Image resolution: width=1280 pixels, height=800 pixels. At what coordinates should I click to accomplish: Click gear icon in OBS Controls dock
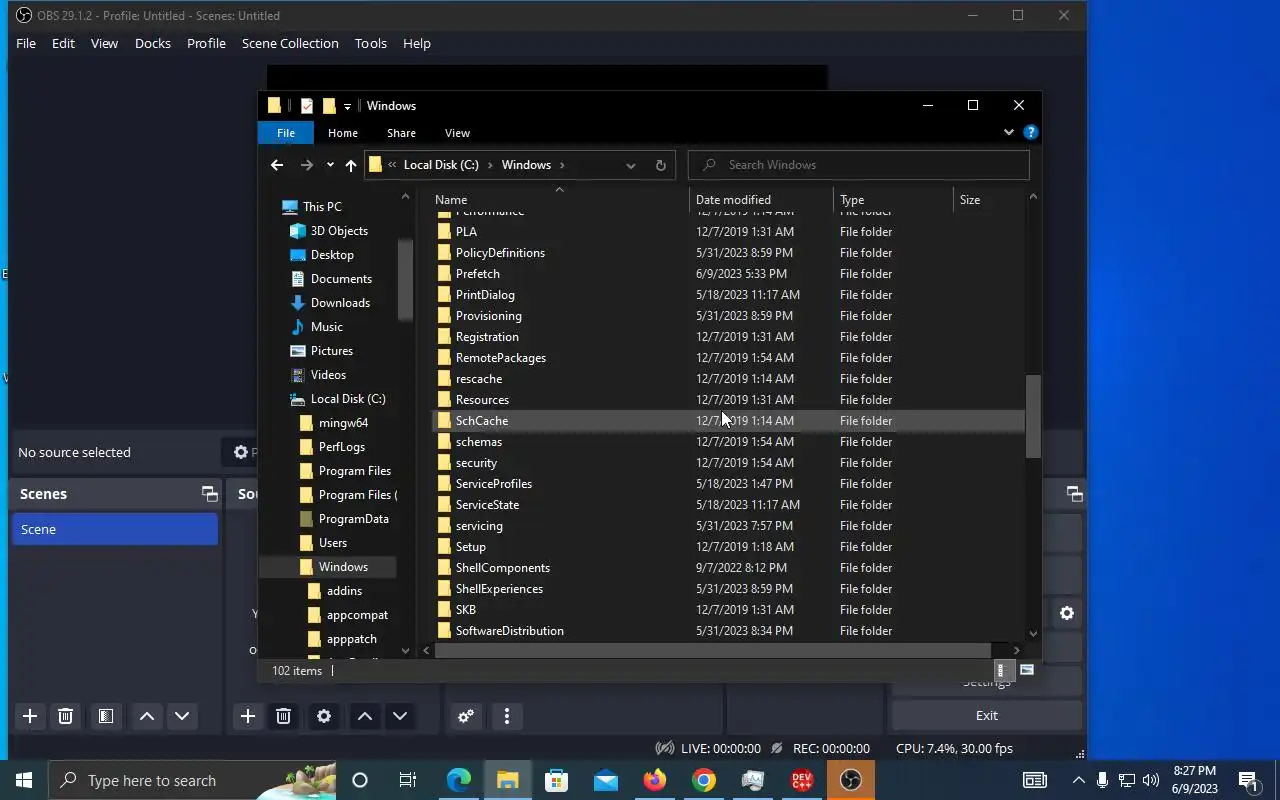pos(1067,613)
